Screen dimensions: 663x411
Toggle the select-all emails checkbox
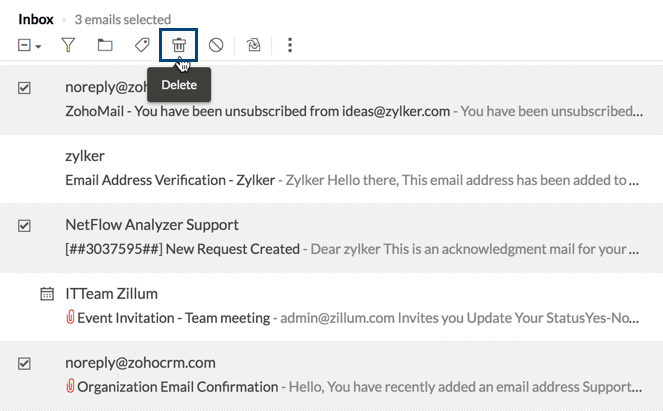[x=24, y=45]
